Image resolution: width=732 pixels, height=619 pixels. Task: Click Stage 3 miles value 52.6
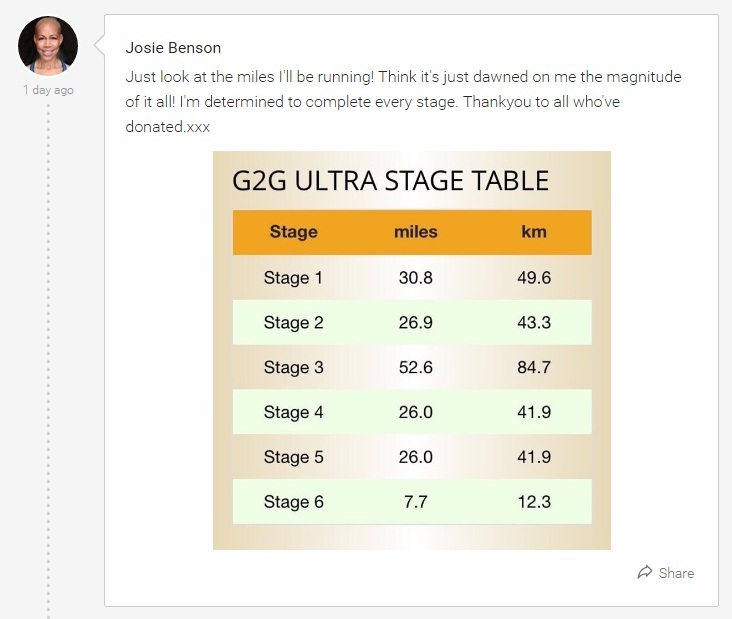[415, 367]
